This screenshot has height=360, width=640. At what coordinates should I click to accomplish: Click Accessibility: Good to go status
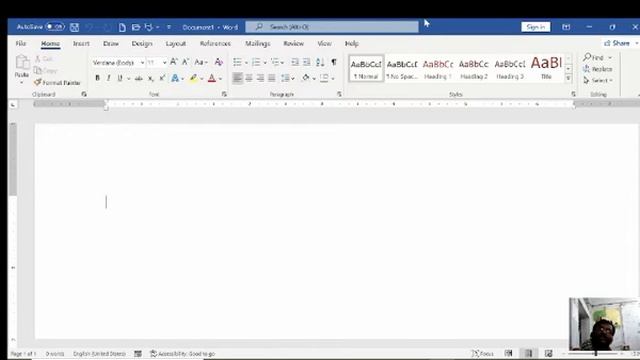click(x=182, y=353)
